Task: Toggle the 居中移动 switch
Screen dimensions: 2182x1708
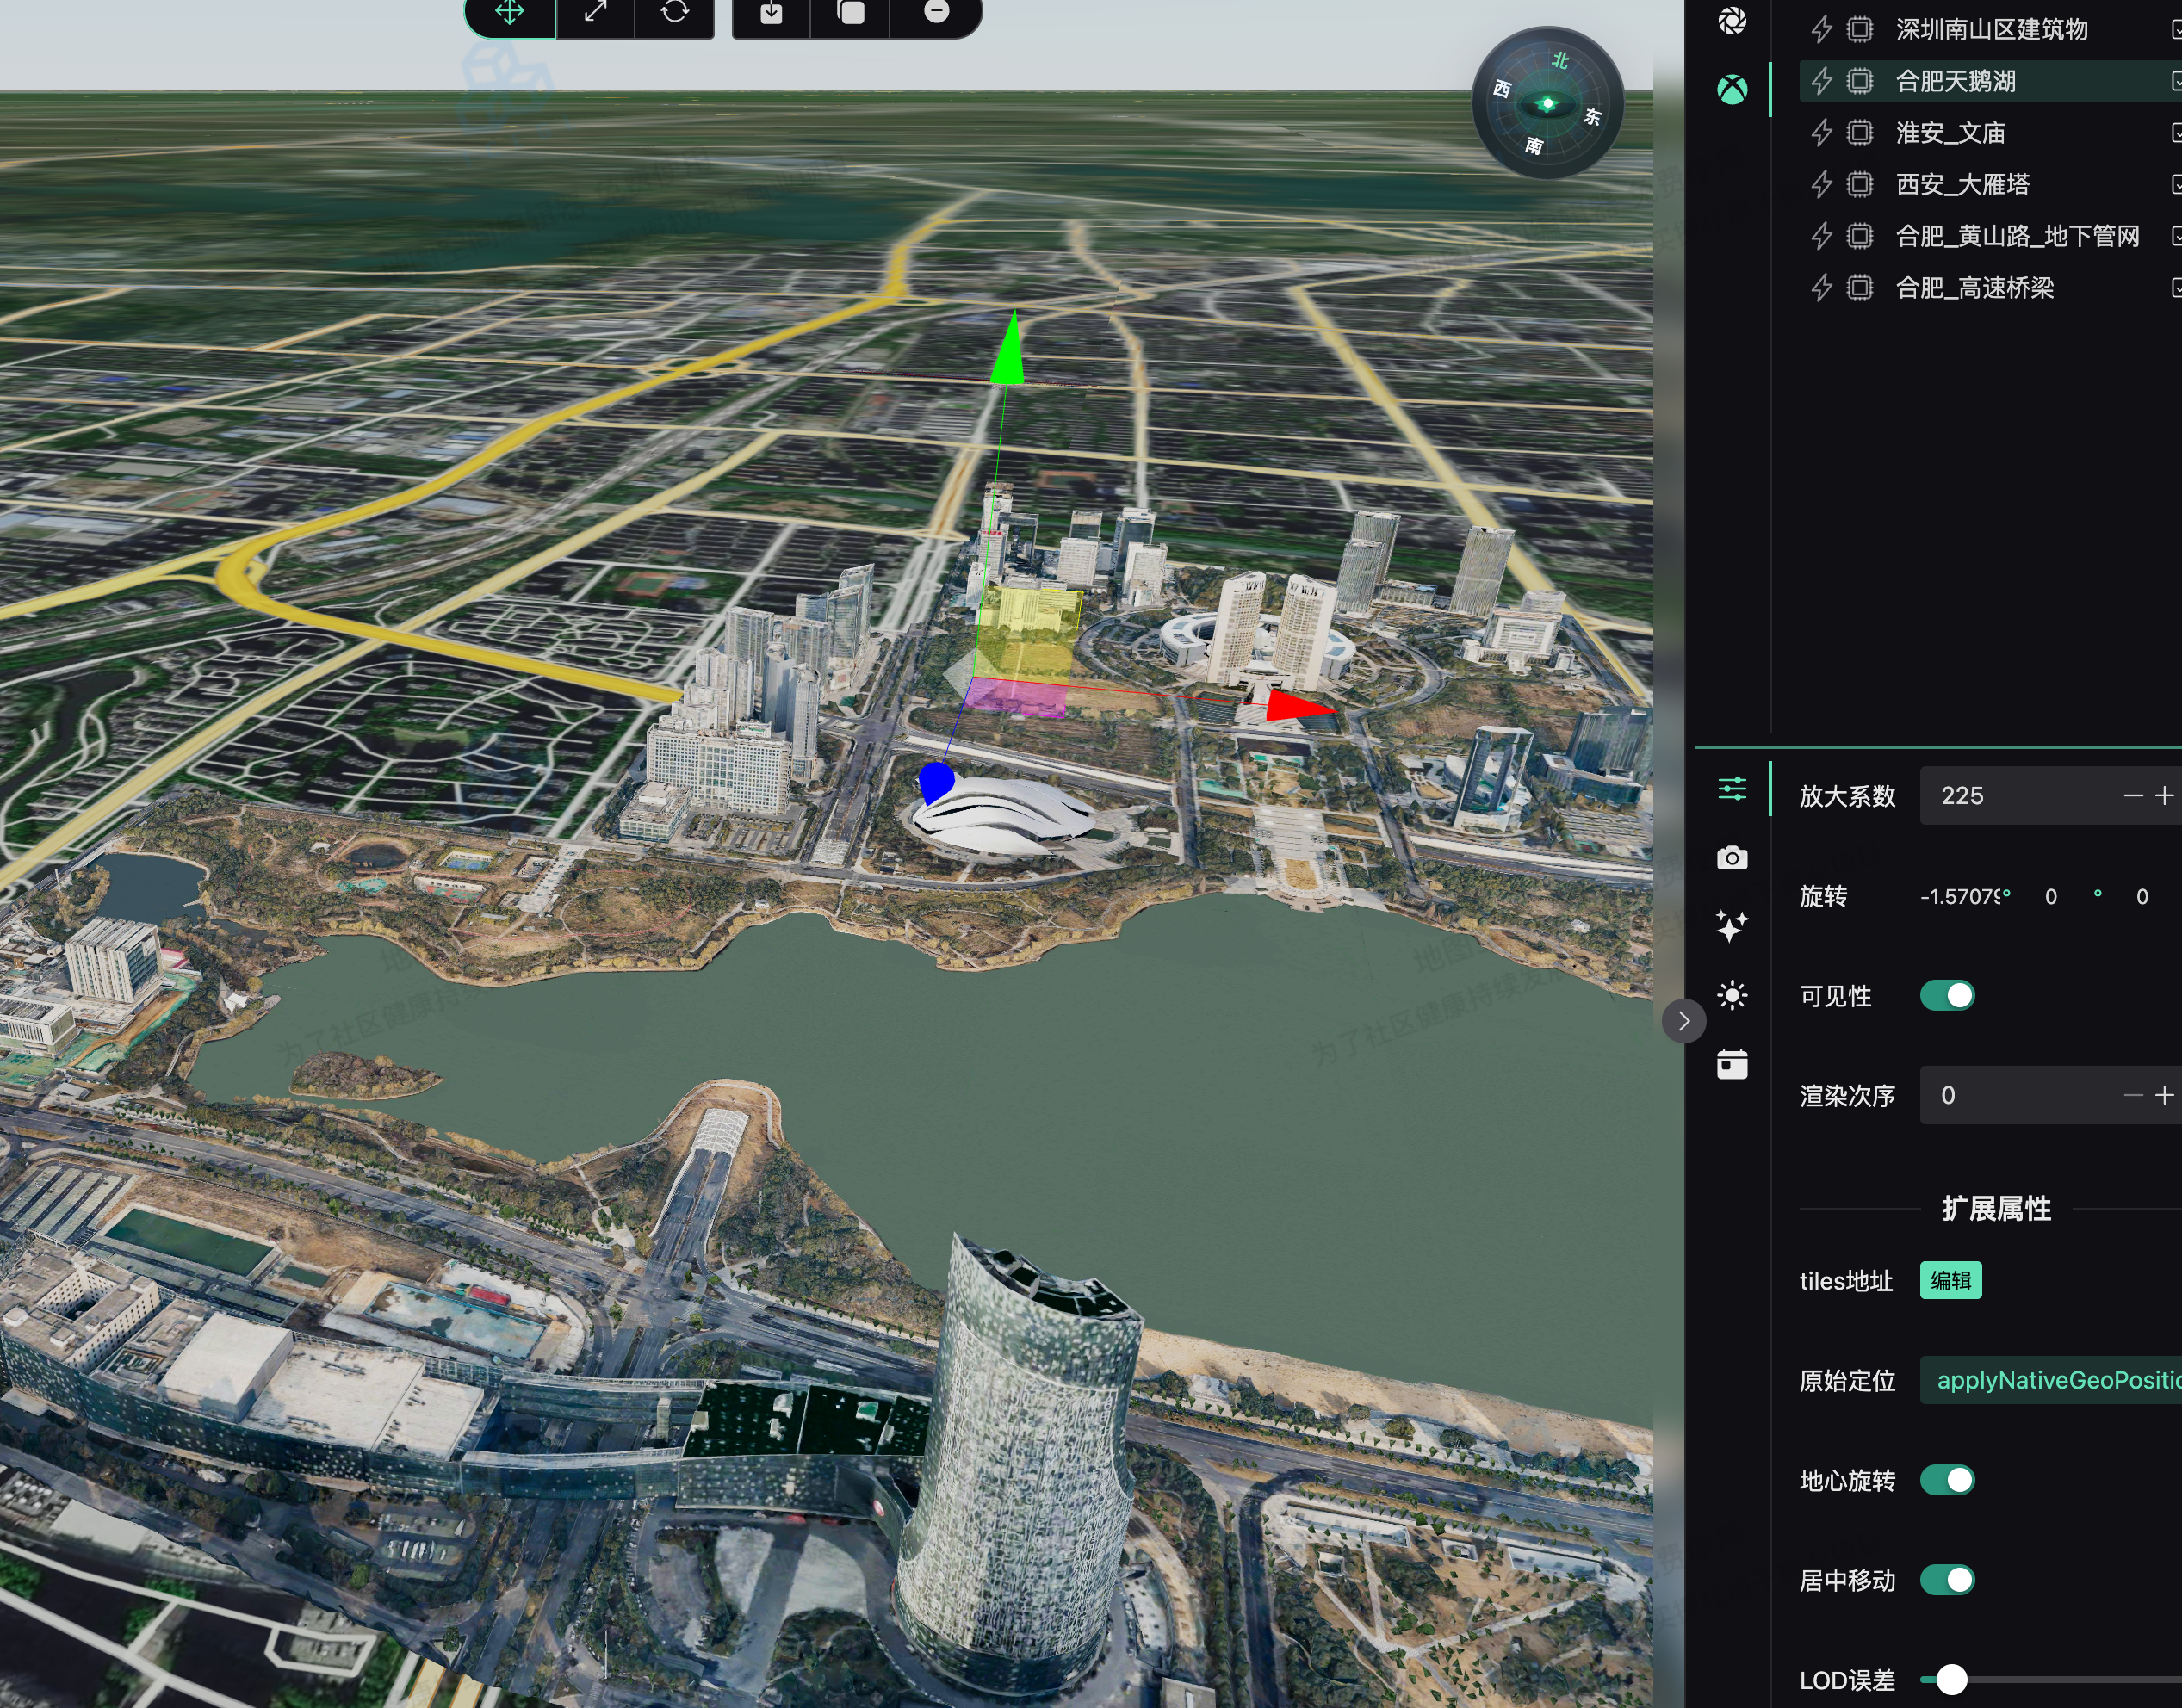Action: click(x=1946, y=1580)
